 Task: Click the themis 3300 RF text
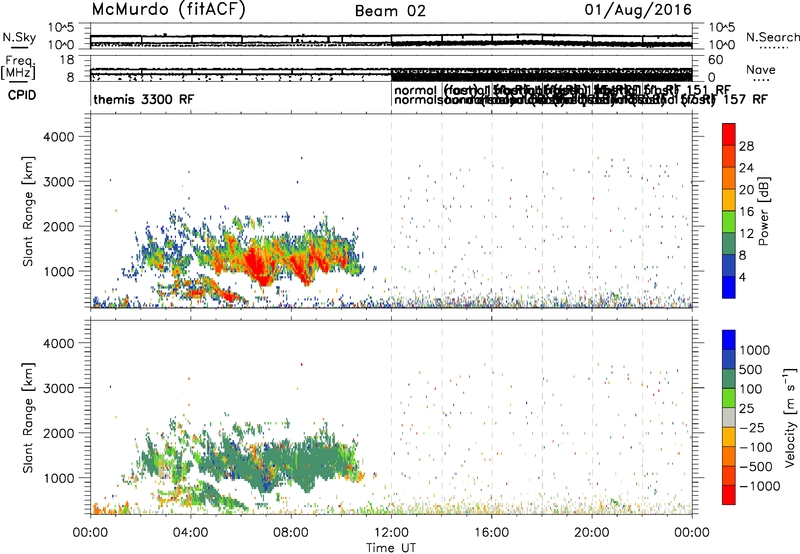click(144, 99)
